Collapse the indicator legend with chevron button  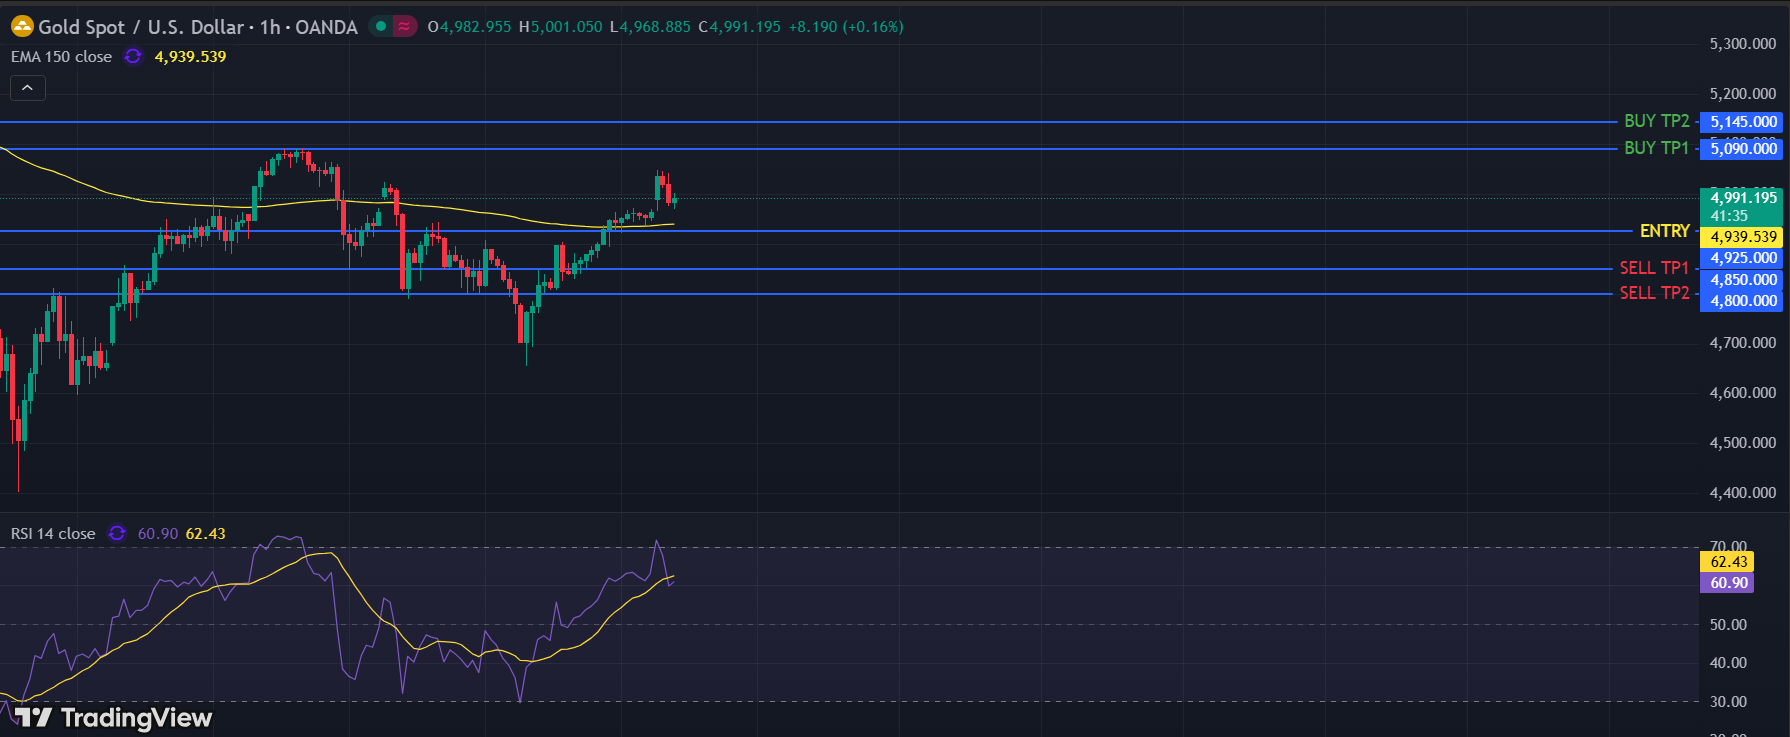[28, 89]
